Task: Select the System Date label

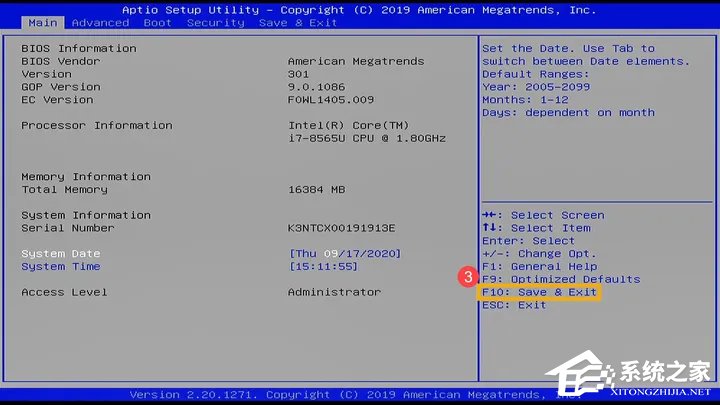Action: [x=60, y=253]
